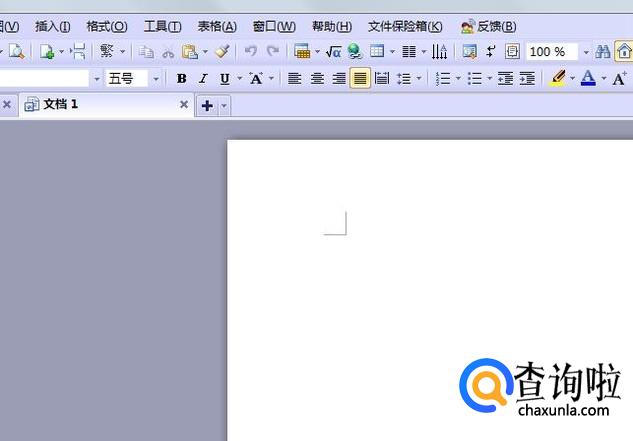The width and height of the screenshot is (633, 441).
Task: Click the grow font A+ icon
Action: coord(619,78)
